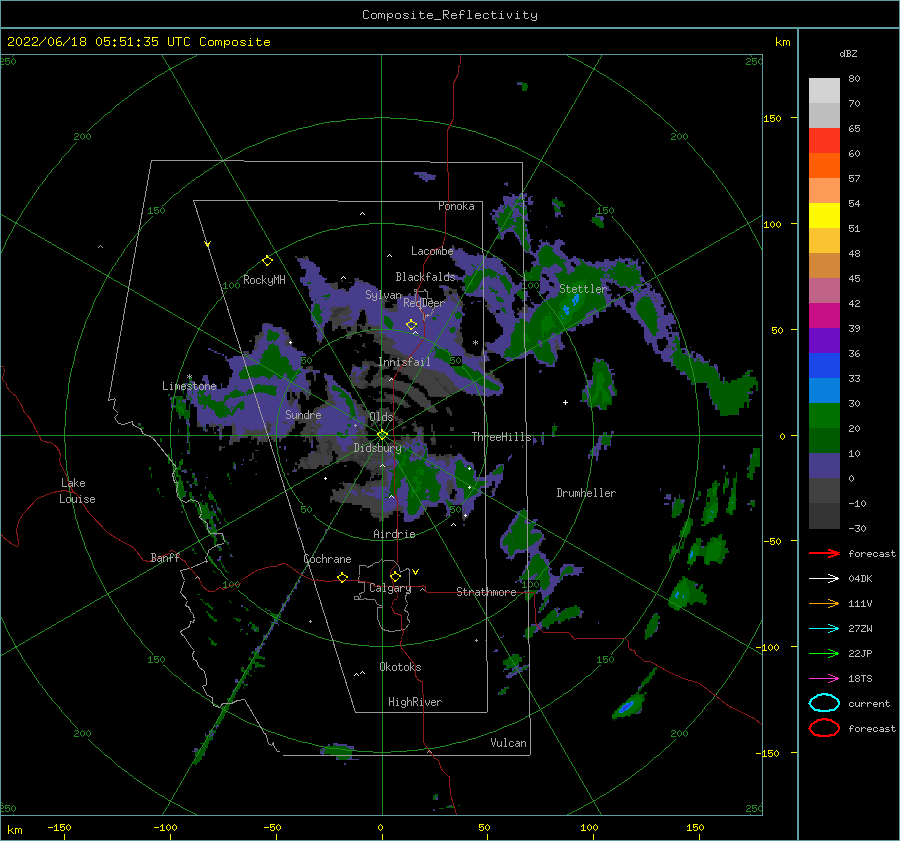Select the 20 dBZ green color swatch

[x=824, y=416]
